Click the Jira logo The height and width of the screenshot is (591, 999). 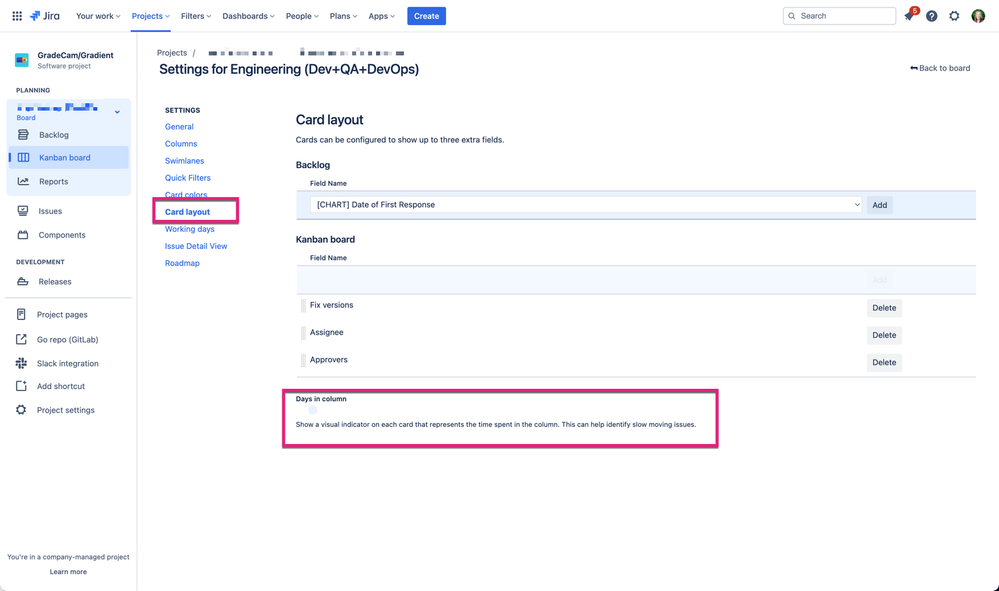pos(45,16)
